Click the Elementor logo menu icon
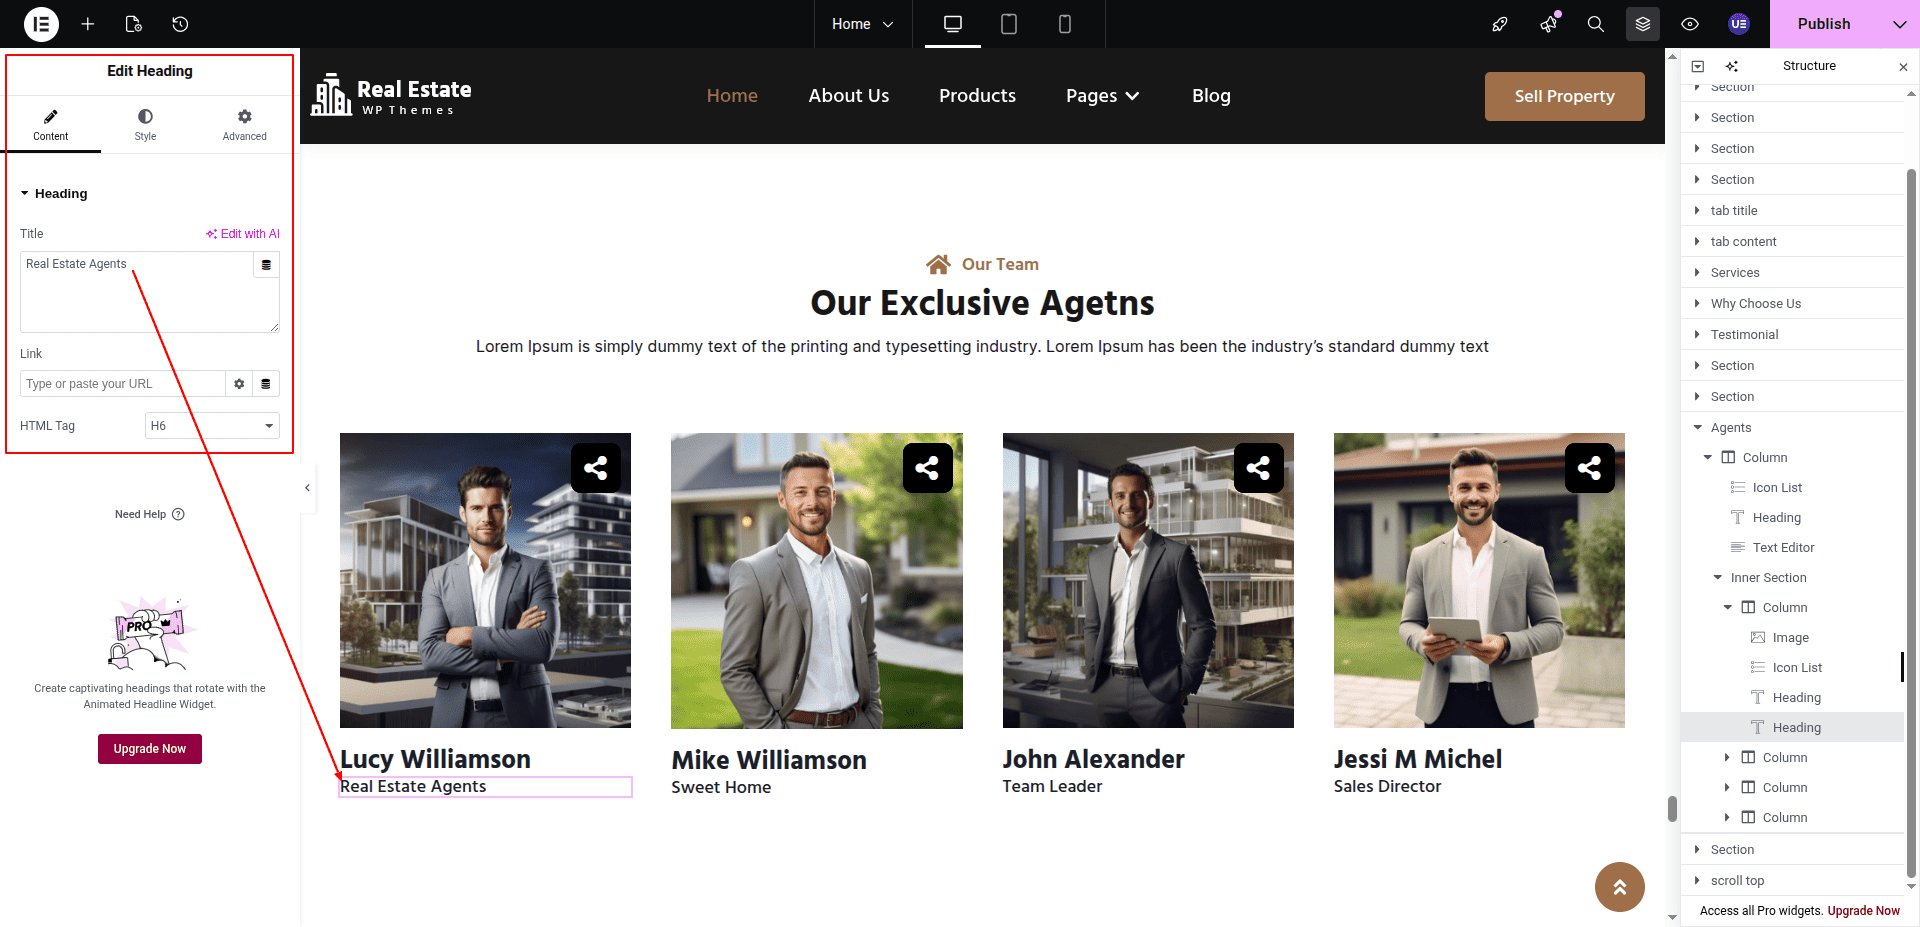The height and width of the screenshot is (927, 1920). pyautogui.click(x=41, y=24)
